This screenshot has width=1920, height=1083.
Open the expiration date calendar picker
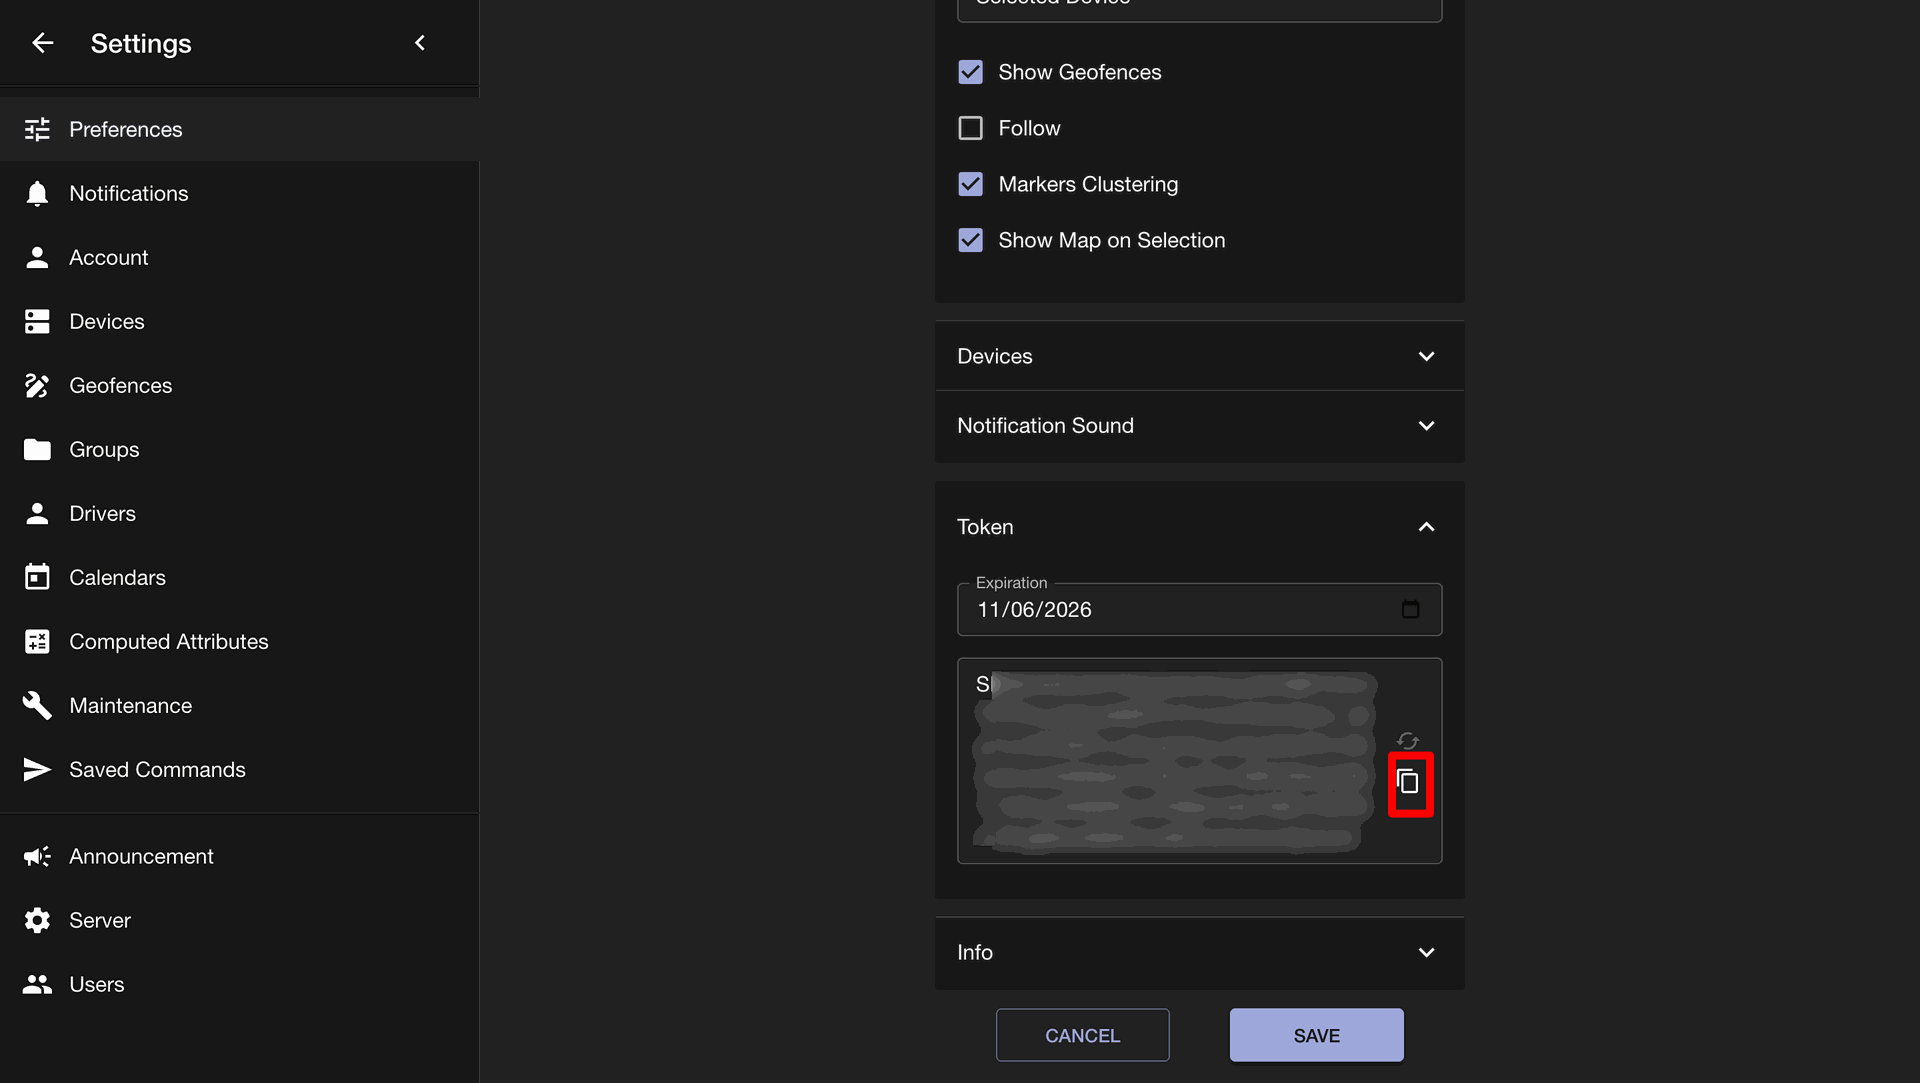point(1410,609)
